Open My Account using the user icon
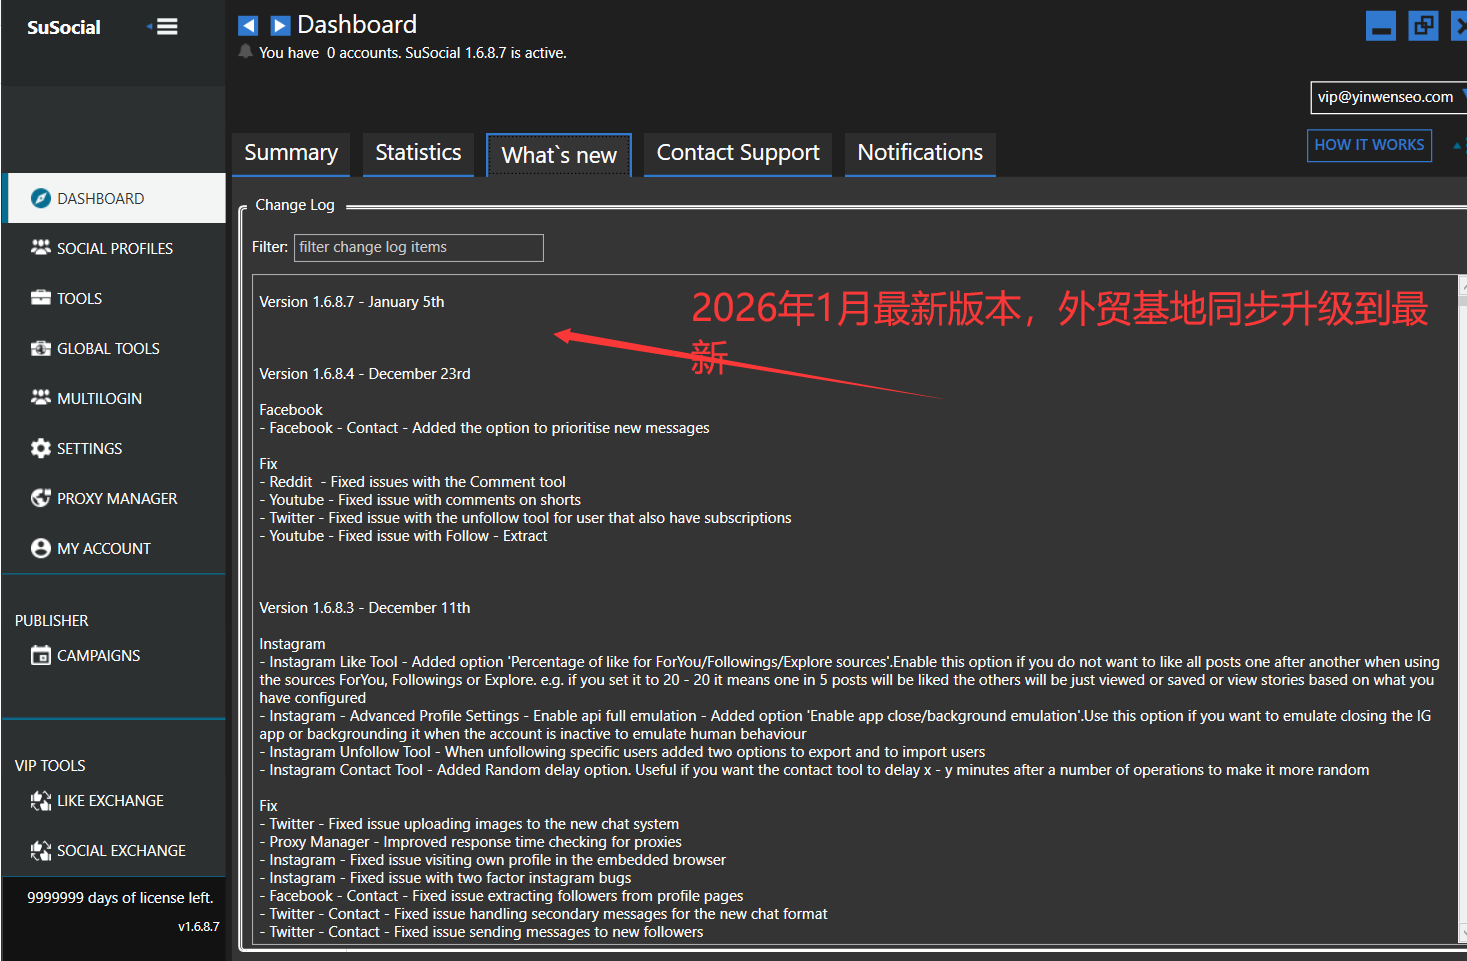The image size is (1467, 961). coord(40,548)
